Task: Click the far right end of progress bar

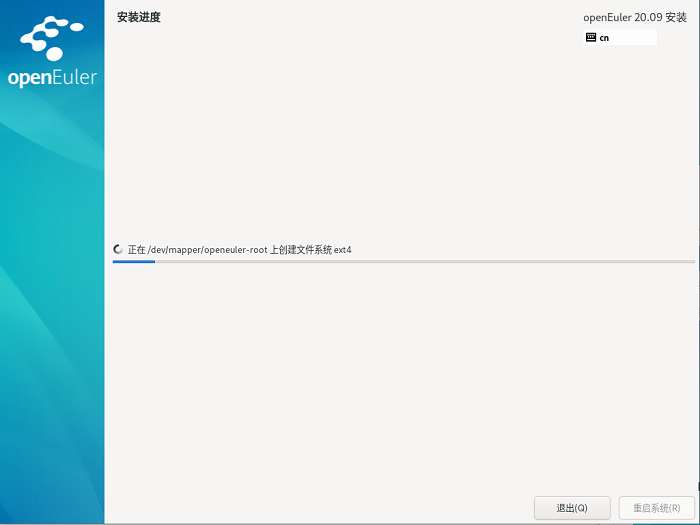Action: coord(690,261)
